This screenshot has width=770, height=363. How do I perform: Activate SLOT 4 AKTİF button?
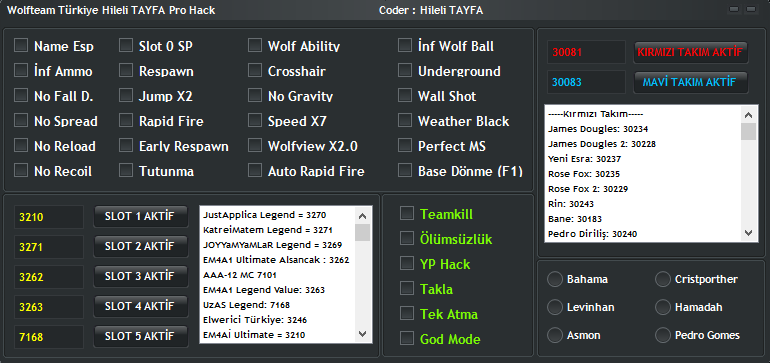(x=140, y=307)
